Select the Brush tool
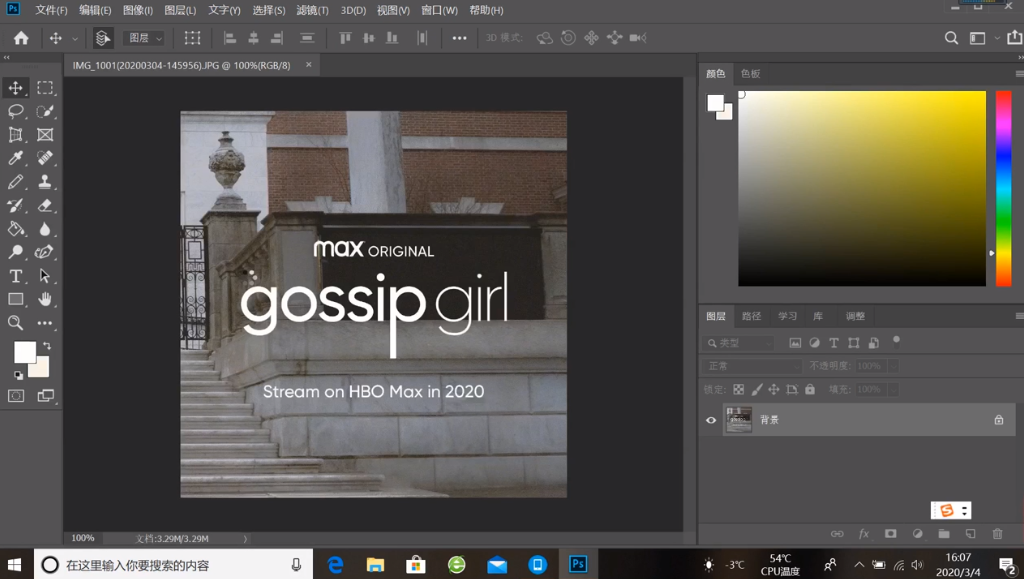This screenshot has width=1024, height=579. click(16, 181)
